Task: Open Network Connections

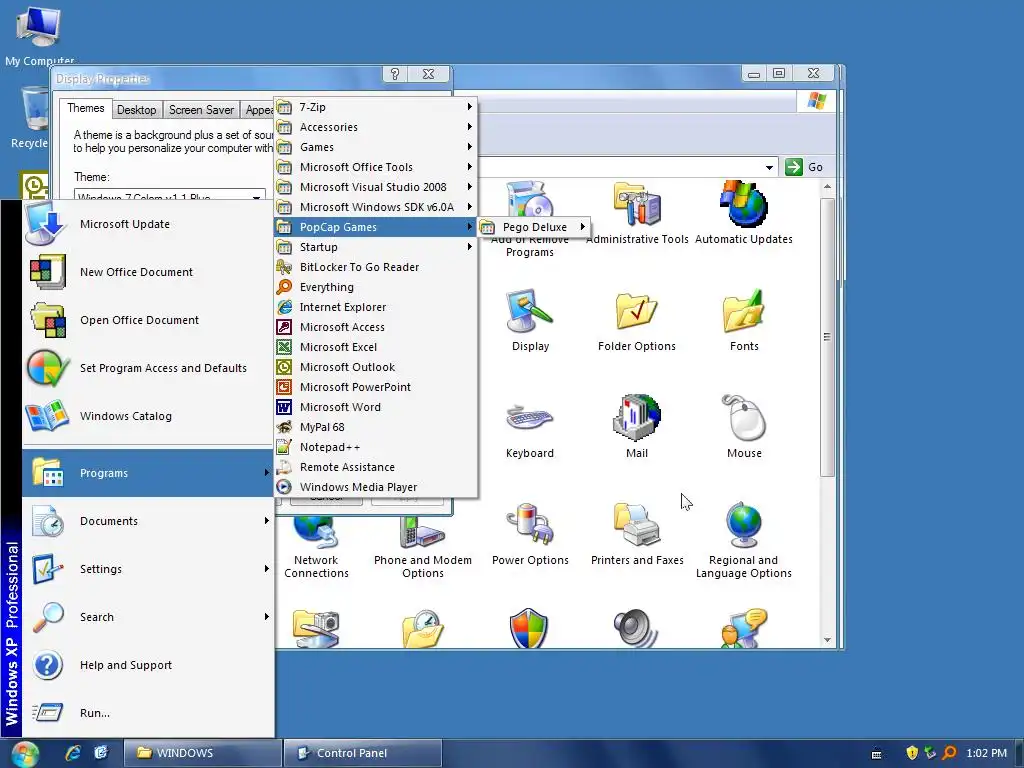Action: [x=316, y=547]
